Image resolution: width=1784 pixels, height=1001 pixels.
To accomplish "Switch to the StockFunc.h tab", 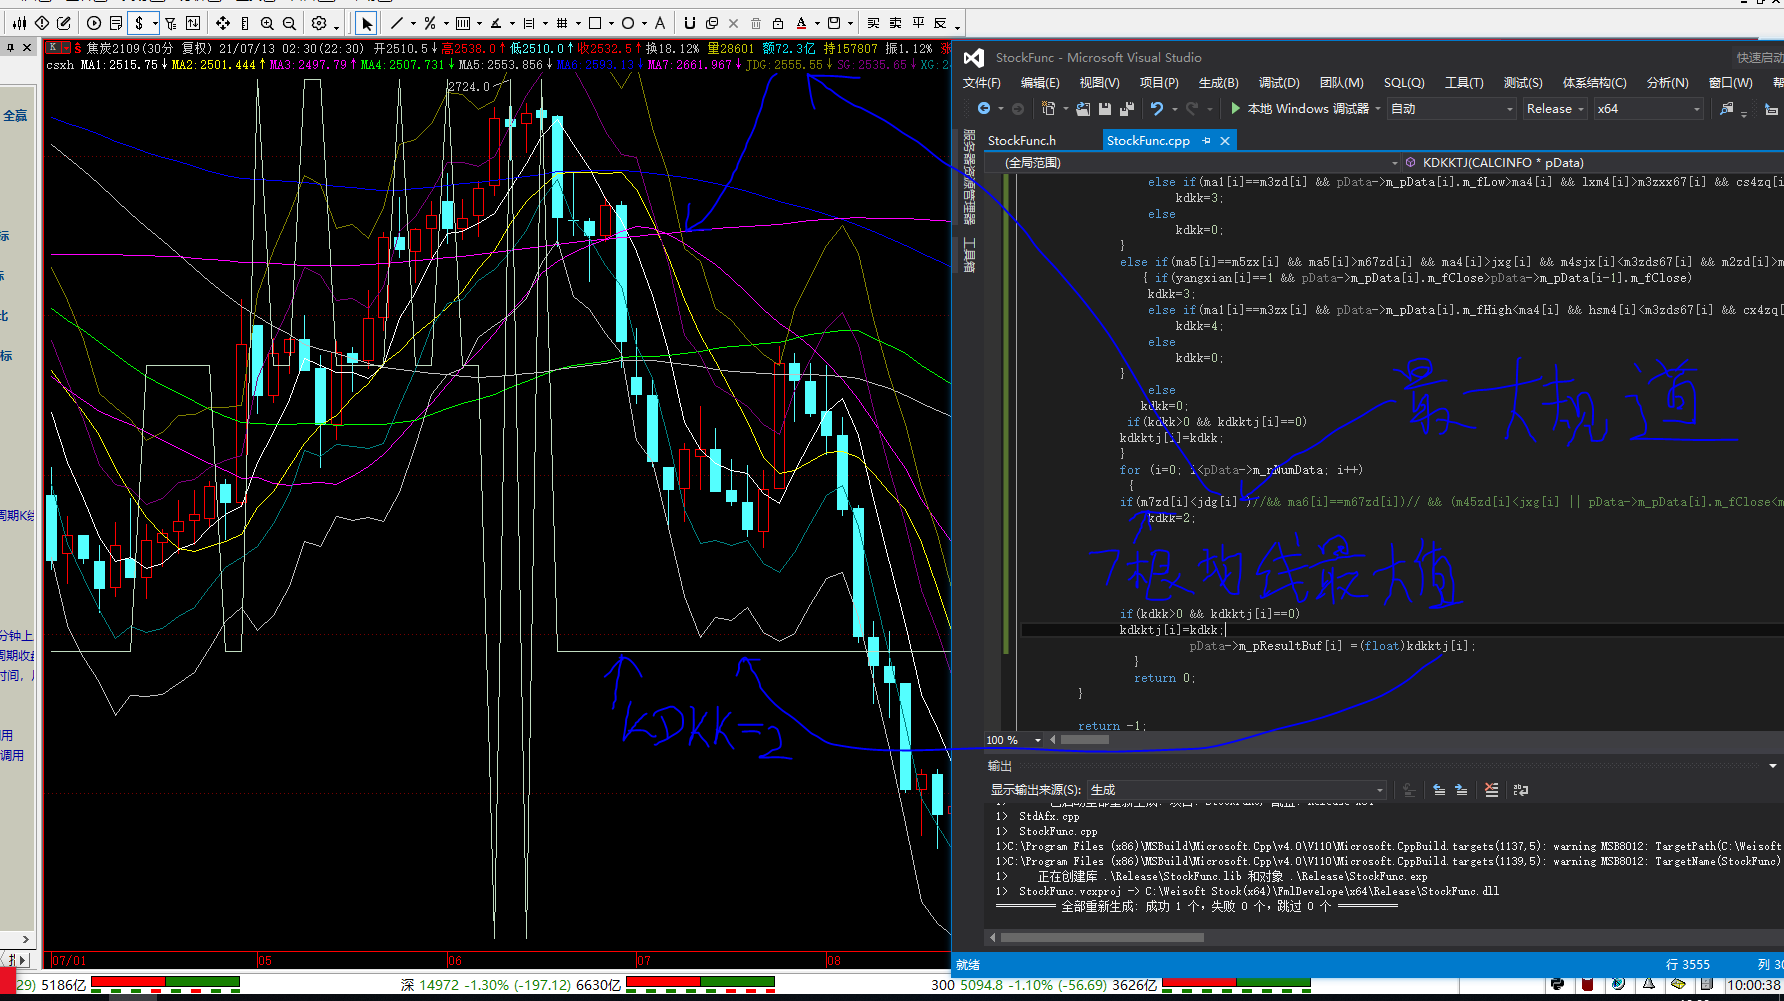I will click(1022, 141).
